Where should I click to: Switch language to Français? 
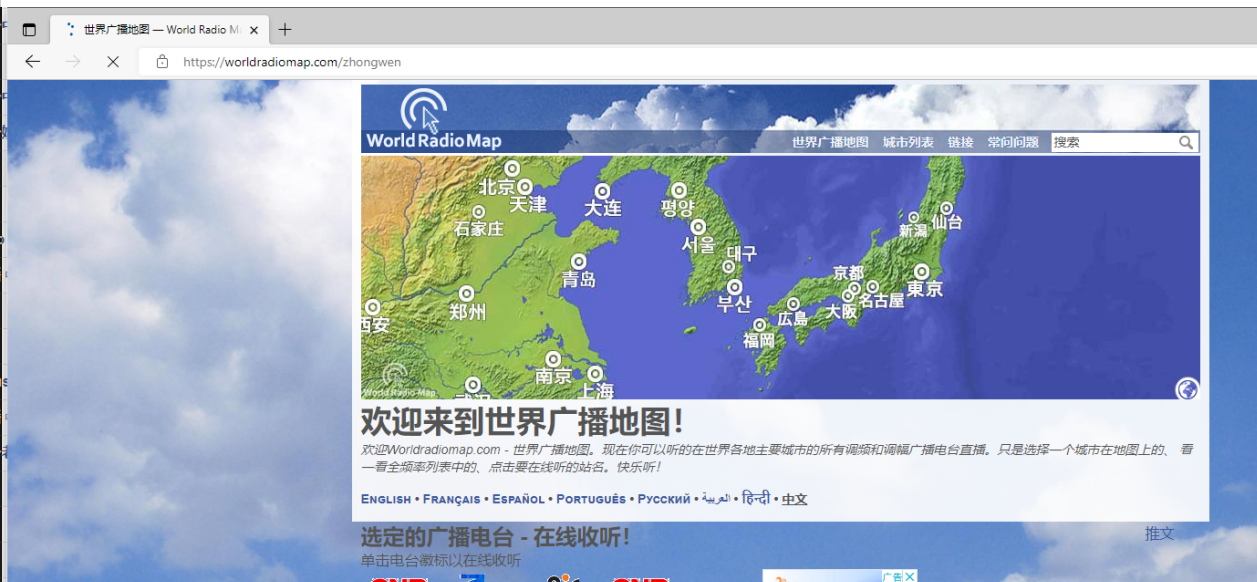451,499
